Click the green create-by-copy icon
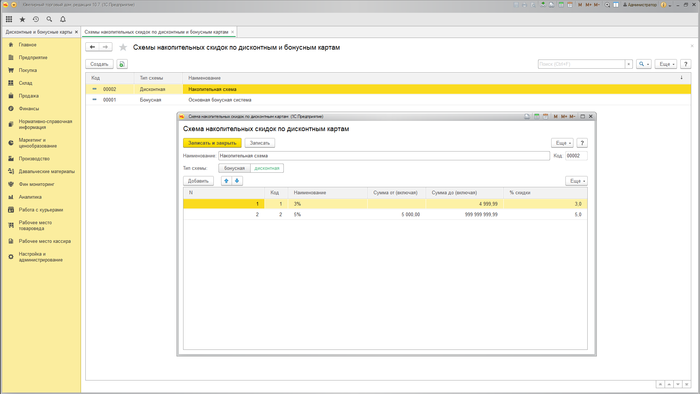This screenshot has height=394, width=700. (122, 64)
